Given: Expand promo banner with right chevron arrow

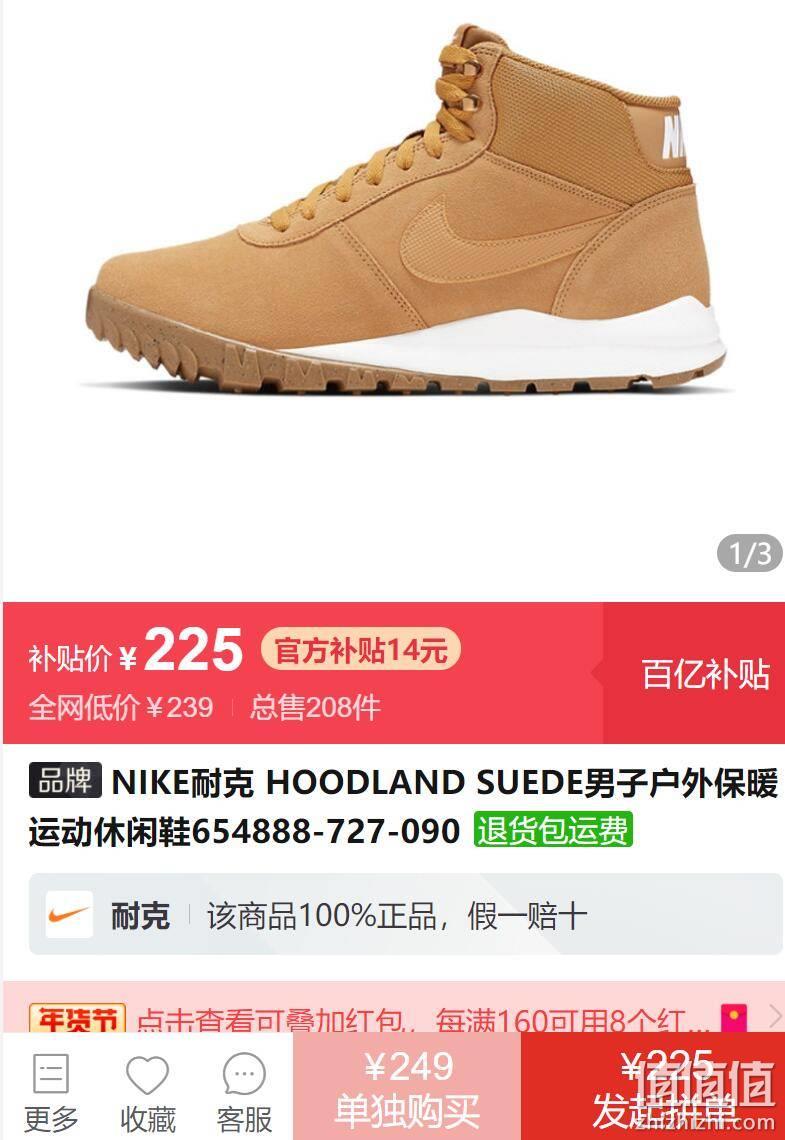Looking at the screenshot, I should tap(773, 1016).
